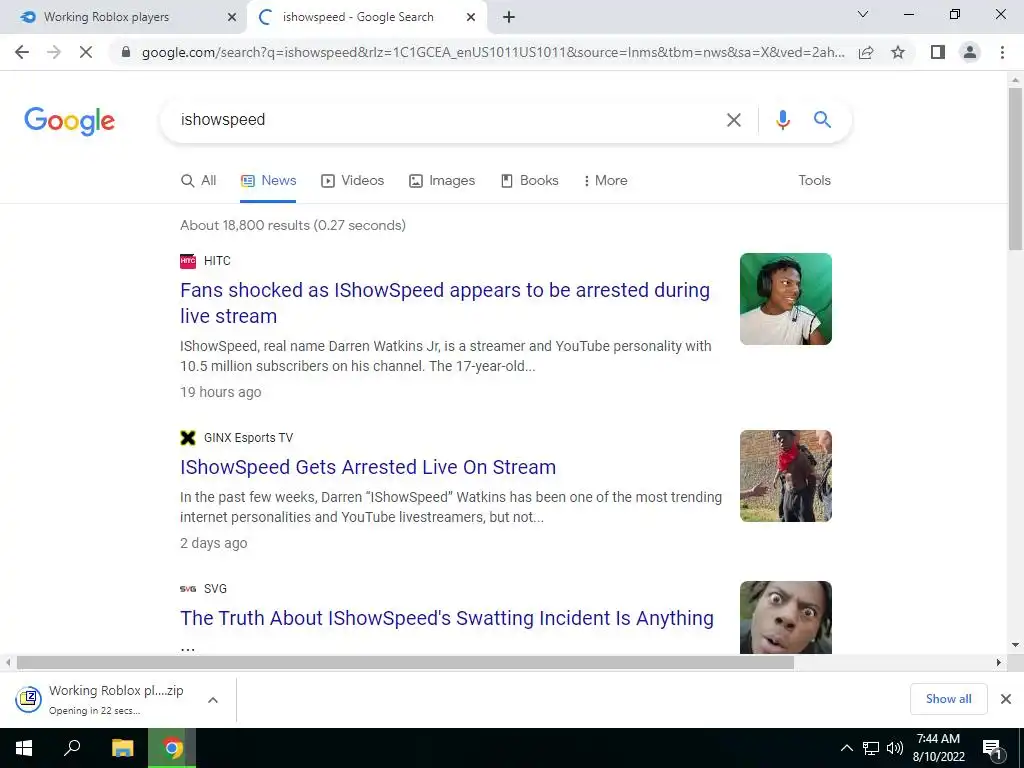
Task: Bookmark this page with star icon
Action: (x=898, y=52)
